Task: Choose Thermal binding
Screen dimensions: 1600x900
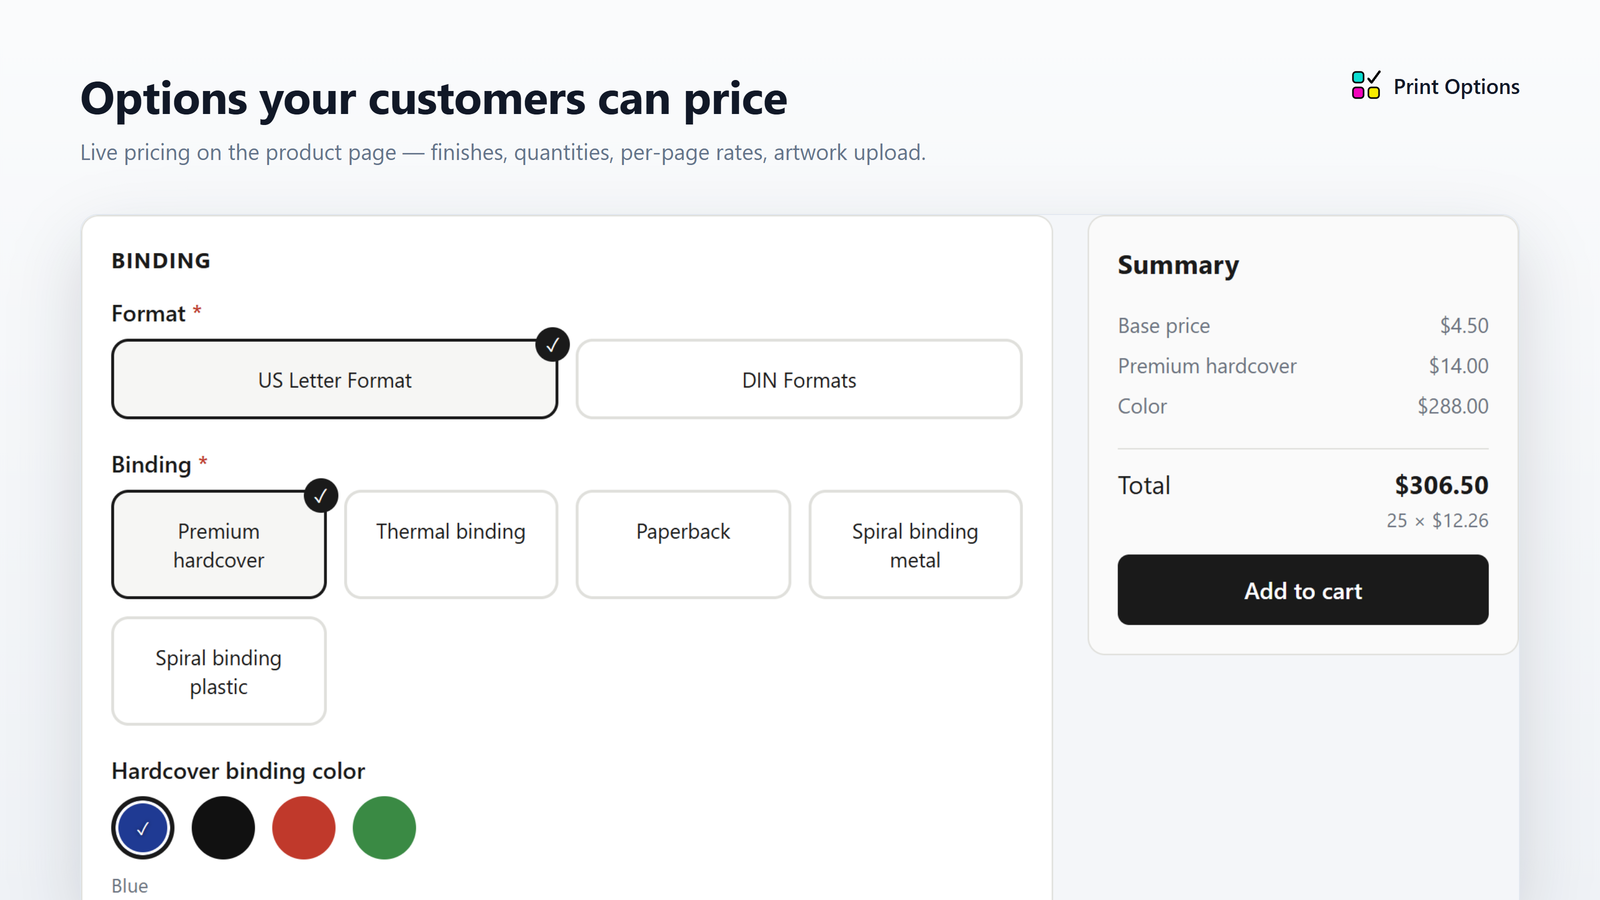Action: click(451, 545)
